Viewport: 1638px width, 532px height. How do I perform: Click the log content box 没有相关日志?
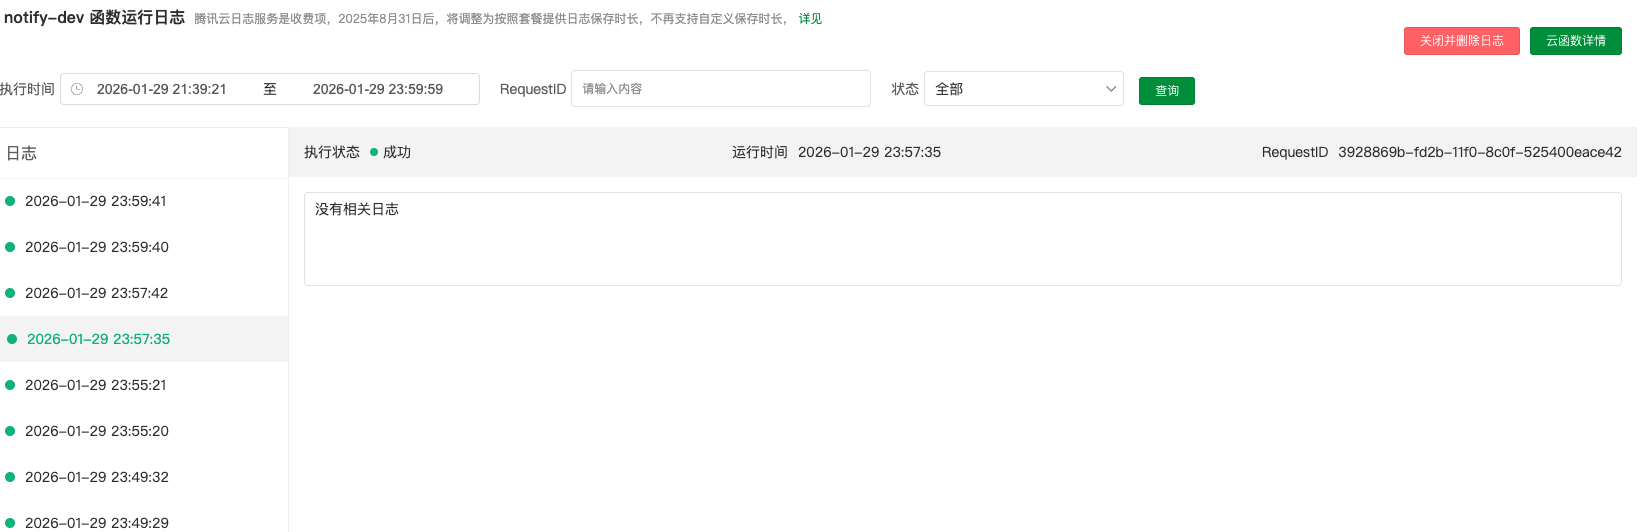962,239
